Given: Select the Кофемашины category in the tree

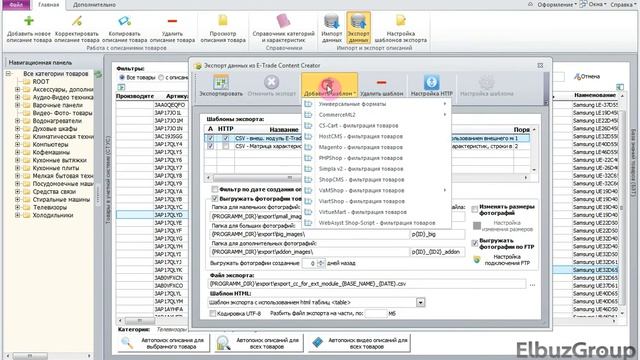Looking at the screenshot, I should click(x=50, y=152).
